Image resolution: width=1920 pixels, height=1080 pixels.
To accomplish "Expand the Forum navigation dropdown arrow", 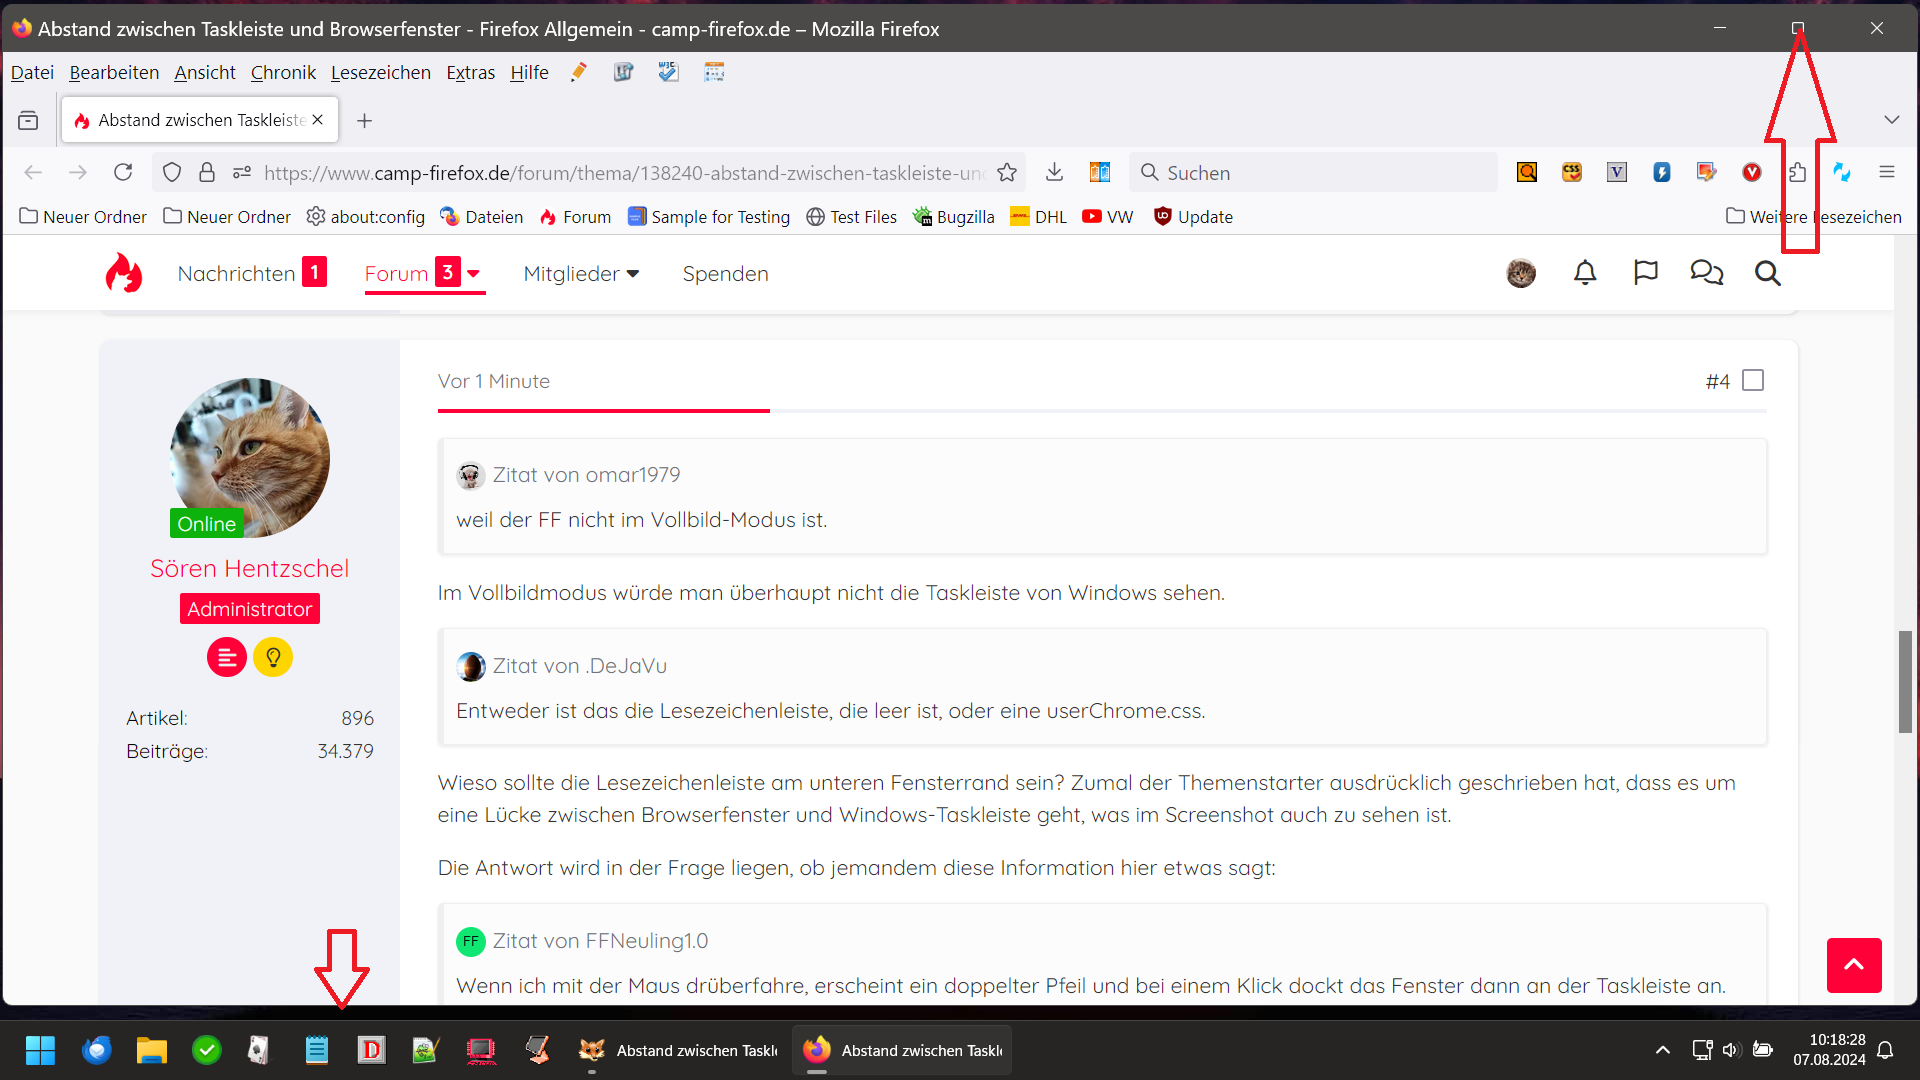I will click(474, 274).
